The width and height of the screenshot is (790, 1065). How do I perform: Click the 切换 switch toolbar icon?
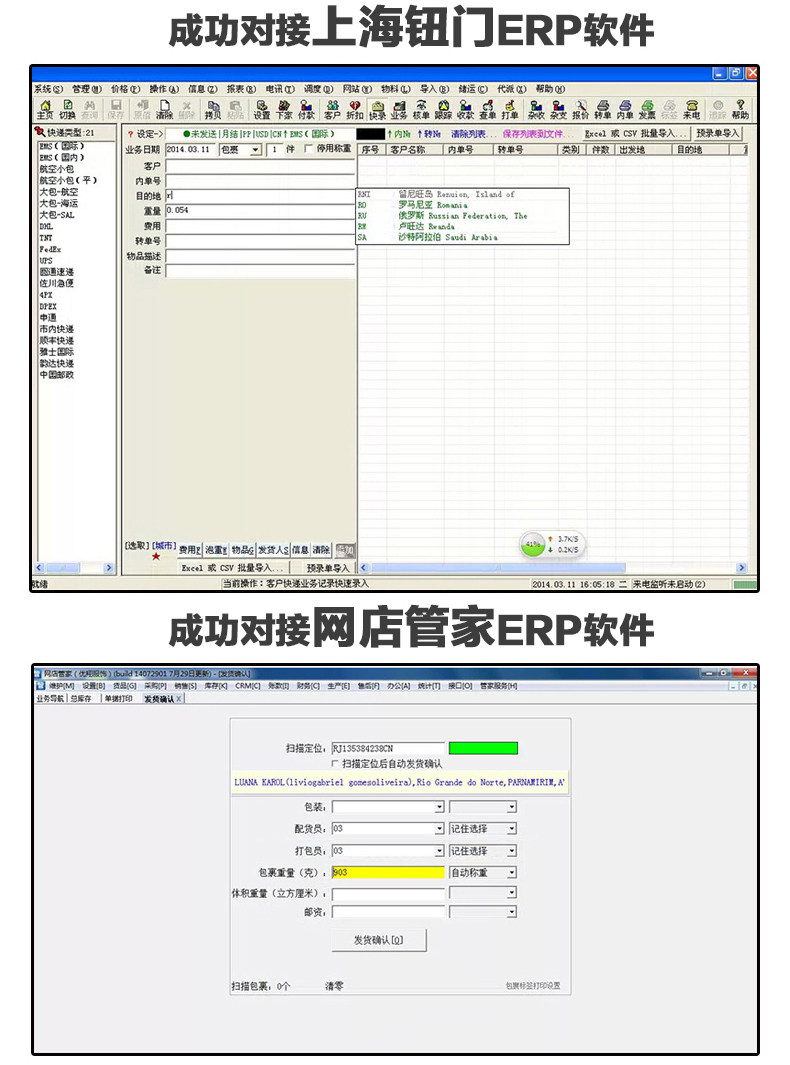(x=67, y=109)
